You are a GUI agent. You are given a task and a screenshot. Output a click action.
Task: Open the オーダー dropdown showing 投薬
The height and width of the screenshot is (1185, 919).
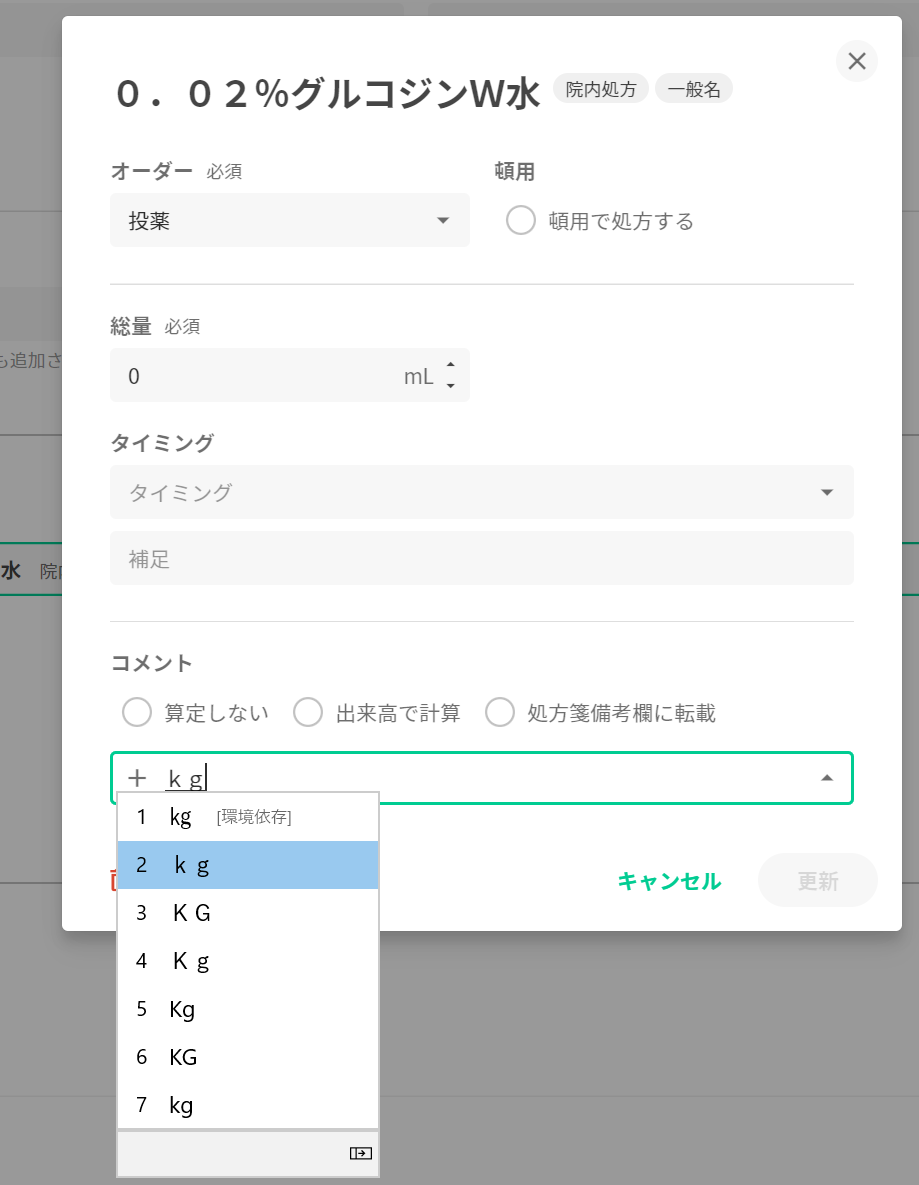tap(289, 220)
